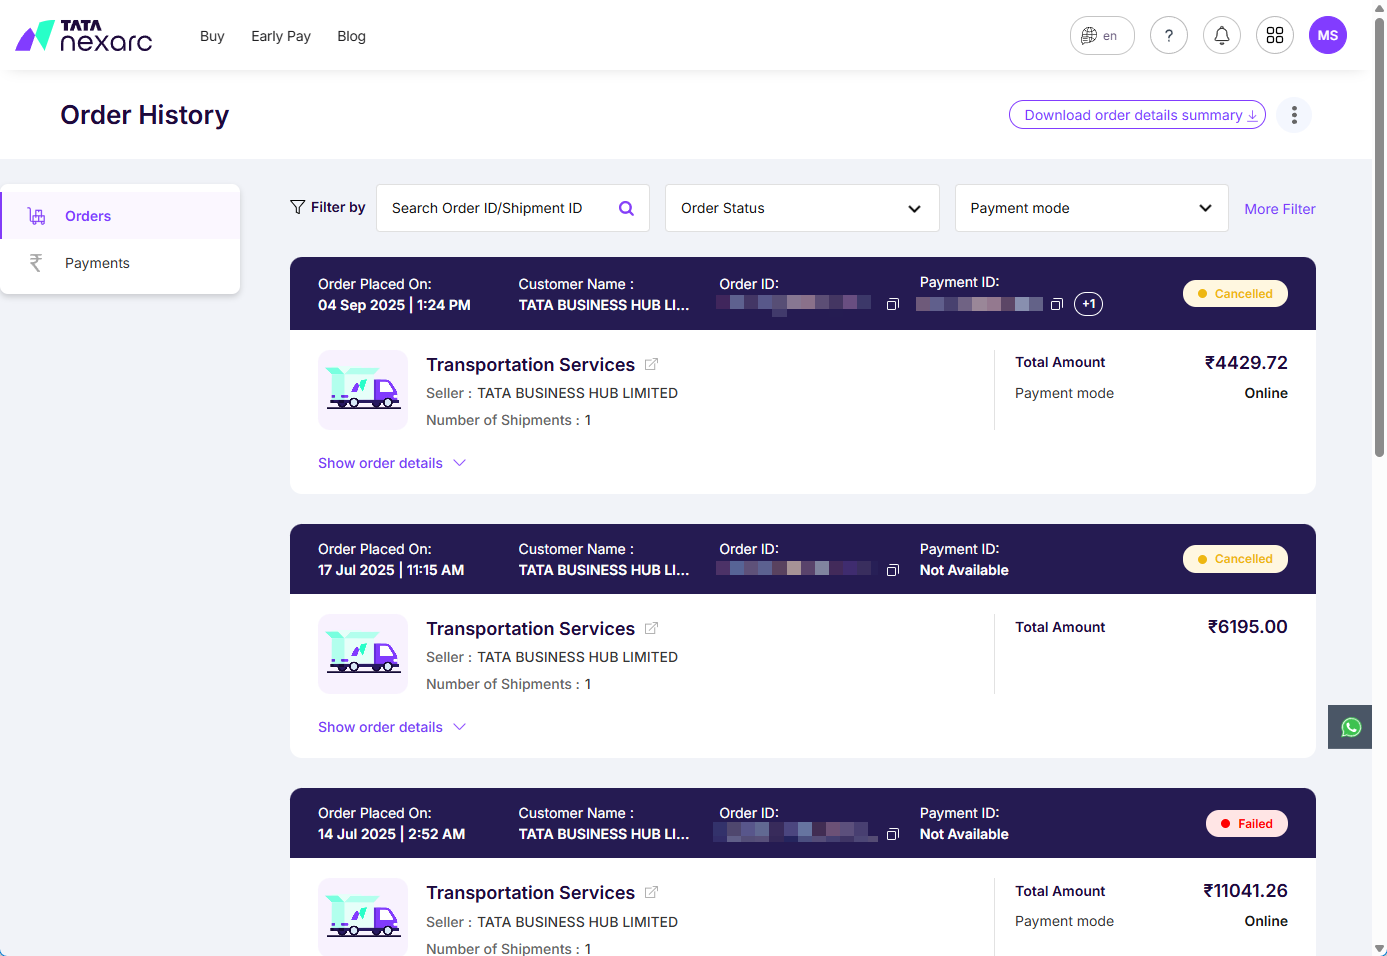Click the More Filter link
Screen dimensions: 1387x956
click(x=1280, y=209)
